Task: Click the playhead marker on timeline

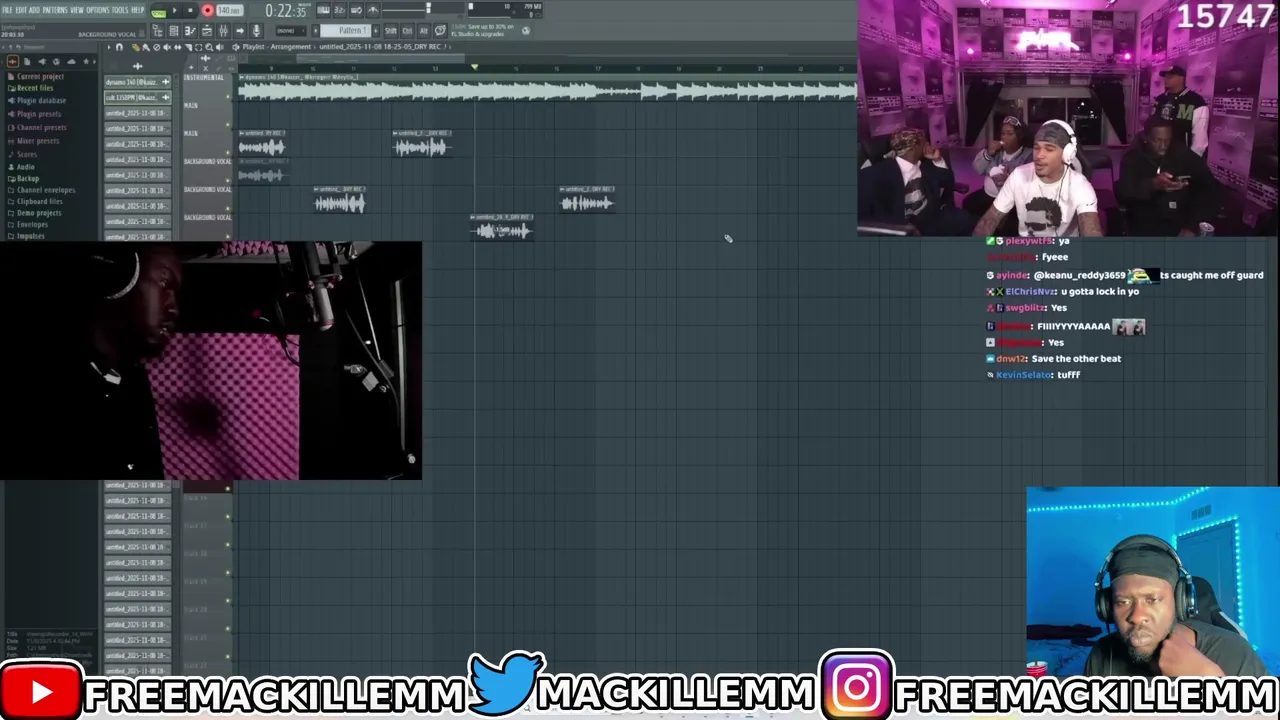Action: pyautogui.click(x=474, y=67)
